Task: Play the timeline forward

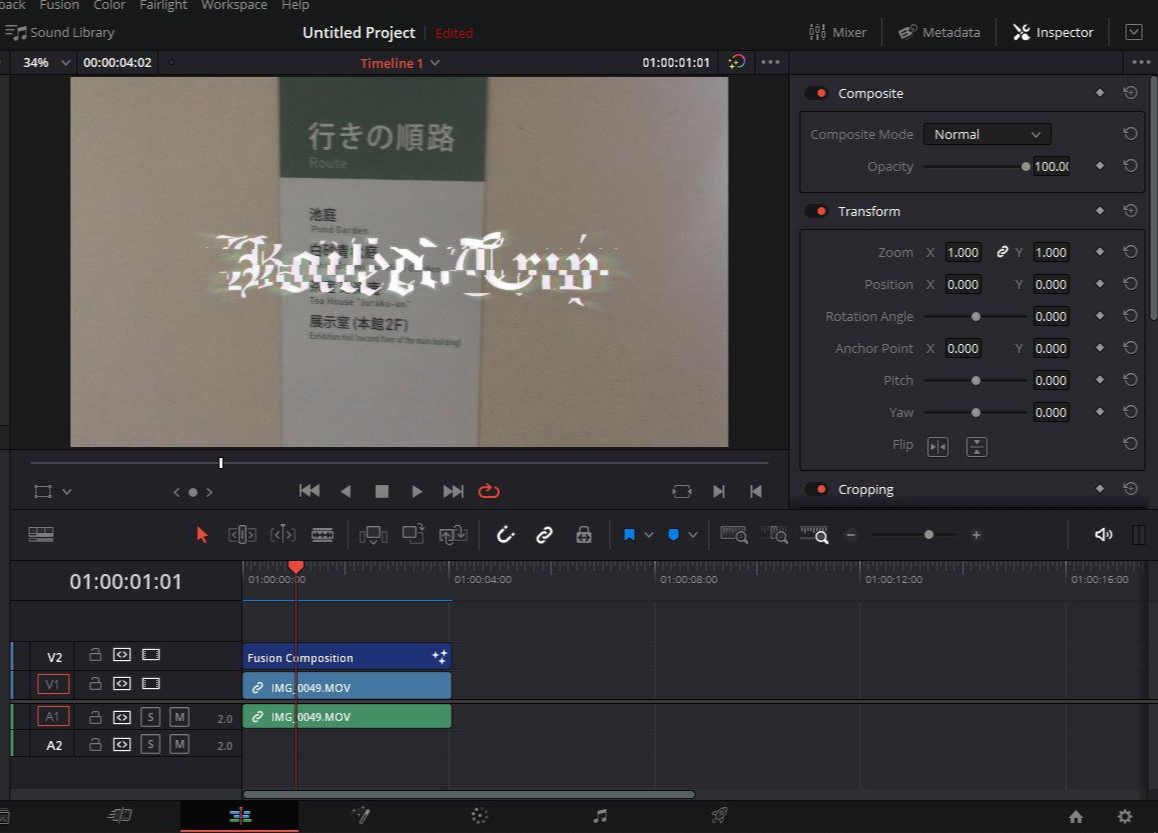Action: pos(417,491)
